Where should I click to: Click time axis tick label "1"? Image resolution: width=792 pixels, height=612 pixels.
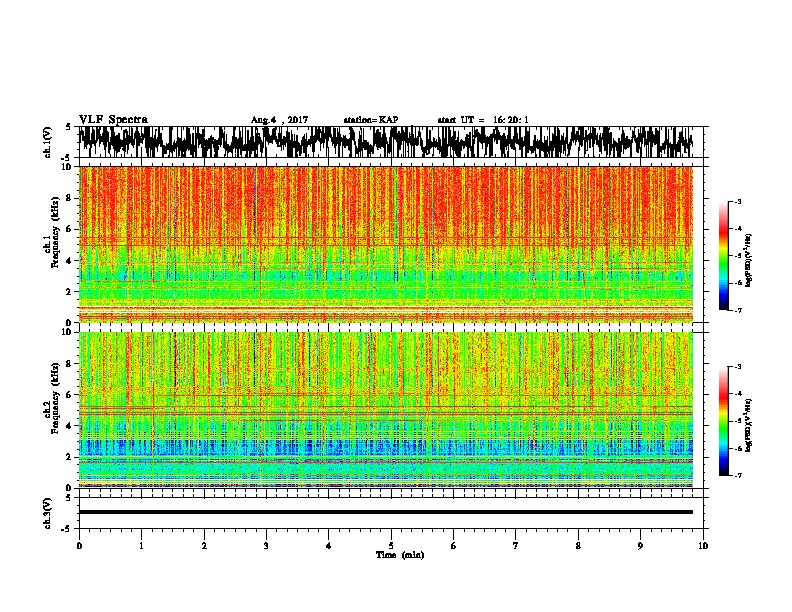pos(141,546)
